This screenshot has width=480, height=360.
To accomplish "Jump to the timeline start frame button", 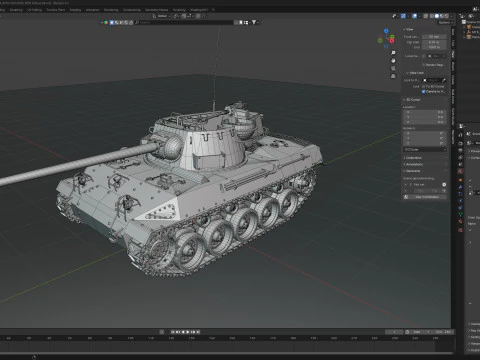I will coord(173,332).
